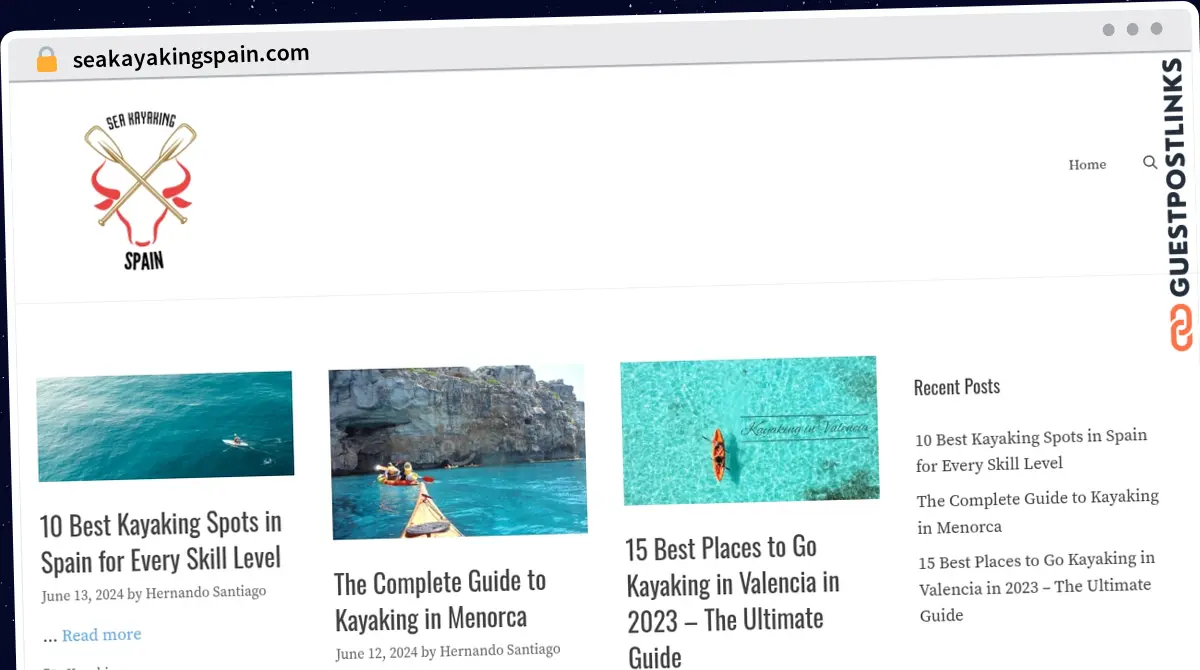Open sidebar link '10 Best Kayaking Spots in Spain'

1031,450
